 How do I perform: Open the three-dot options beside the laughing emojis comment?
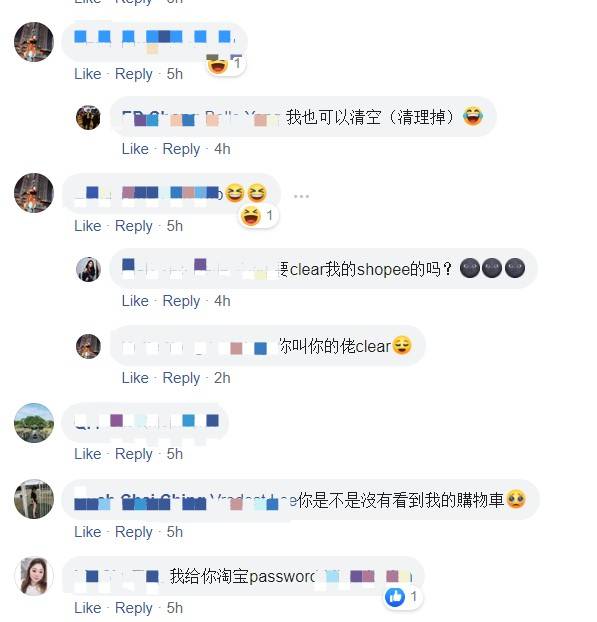click(x=301, y=196)
